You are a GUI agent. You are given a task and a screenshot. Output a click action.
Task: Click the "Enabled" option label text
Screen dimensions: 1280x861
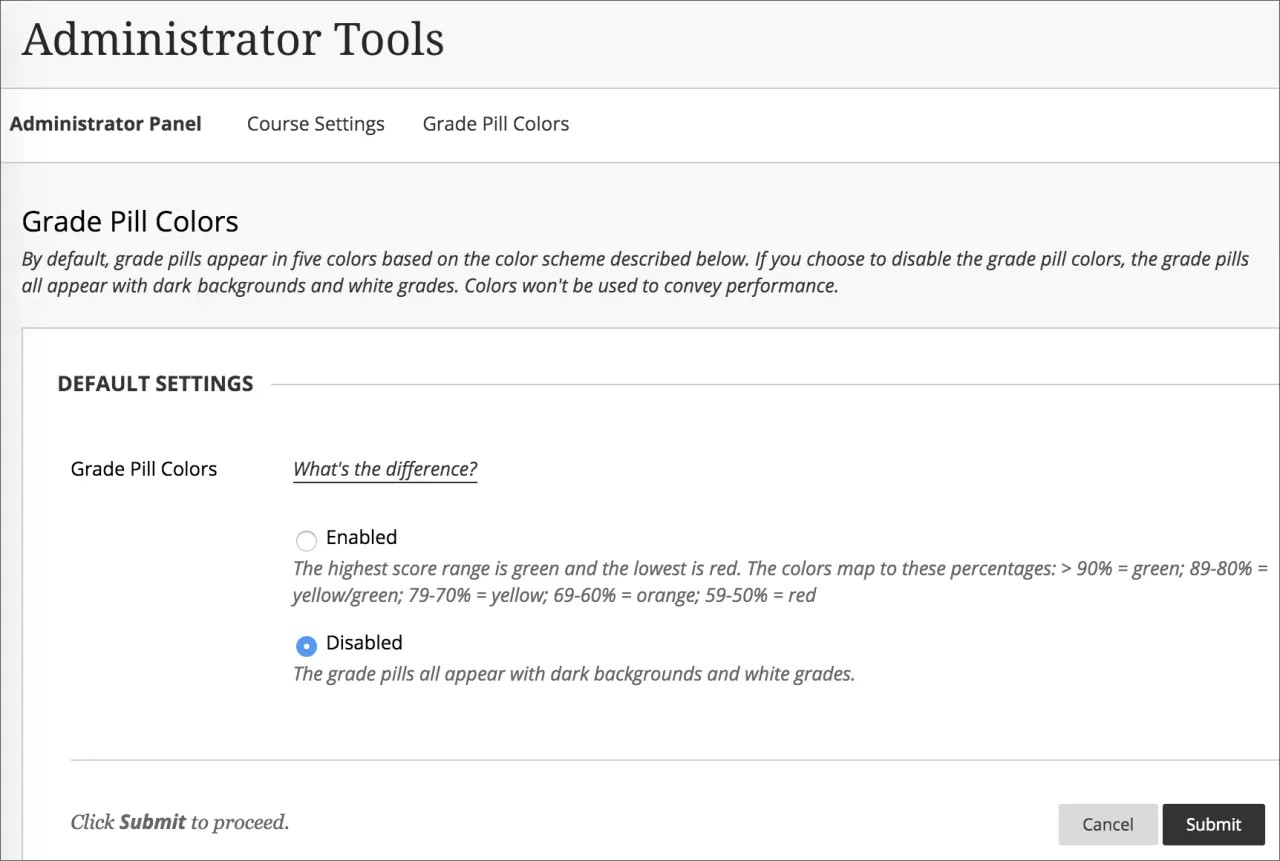pyautogui.click(x=361, y=537)
